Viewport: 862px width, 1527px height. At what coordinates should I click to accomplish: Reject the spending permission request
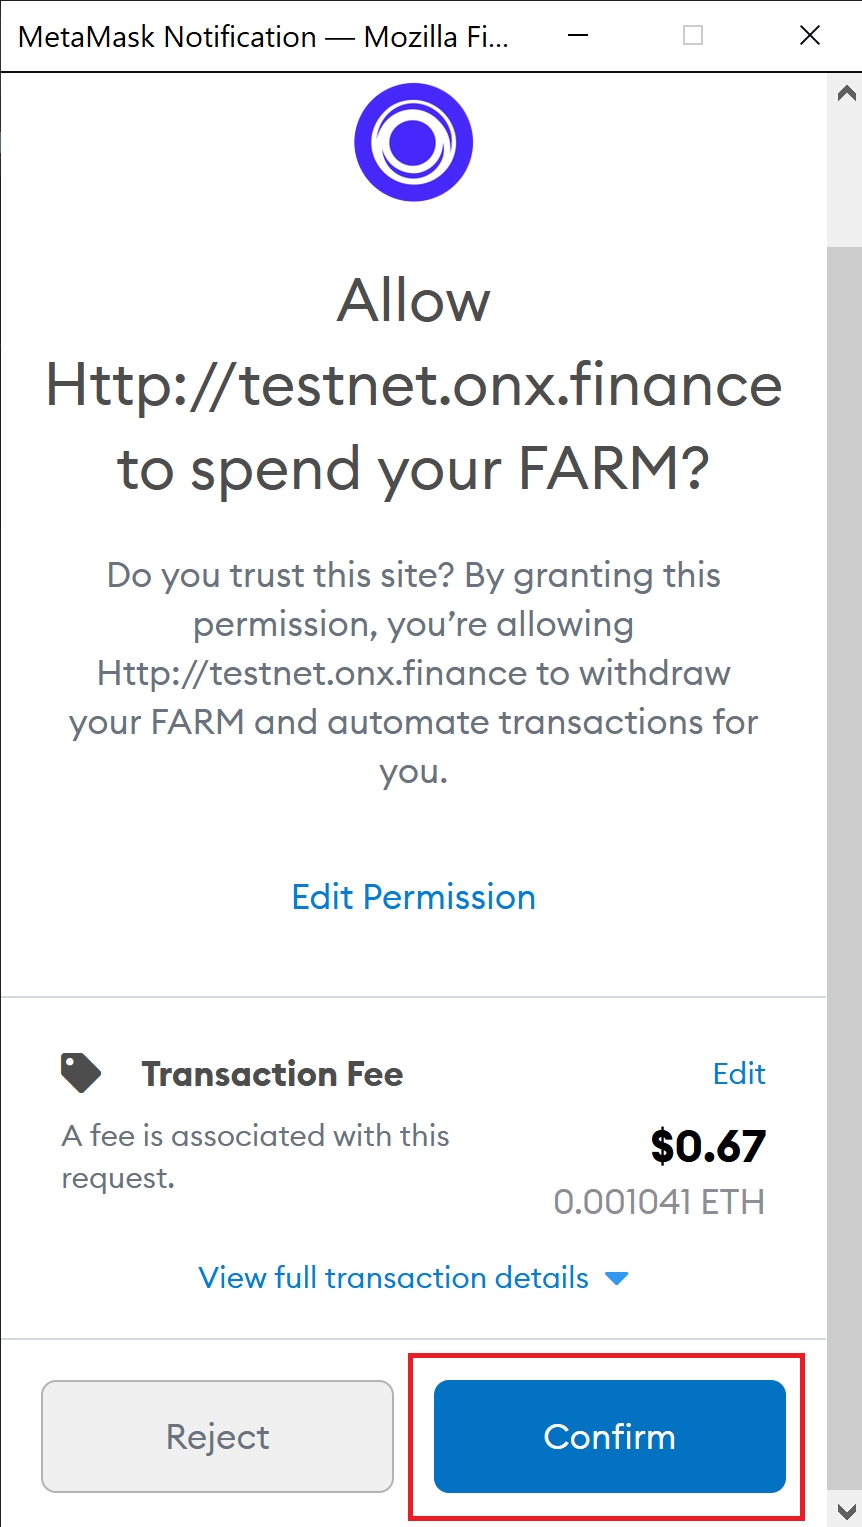(x=217, y=1436)
